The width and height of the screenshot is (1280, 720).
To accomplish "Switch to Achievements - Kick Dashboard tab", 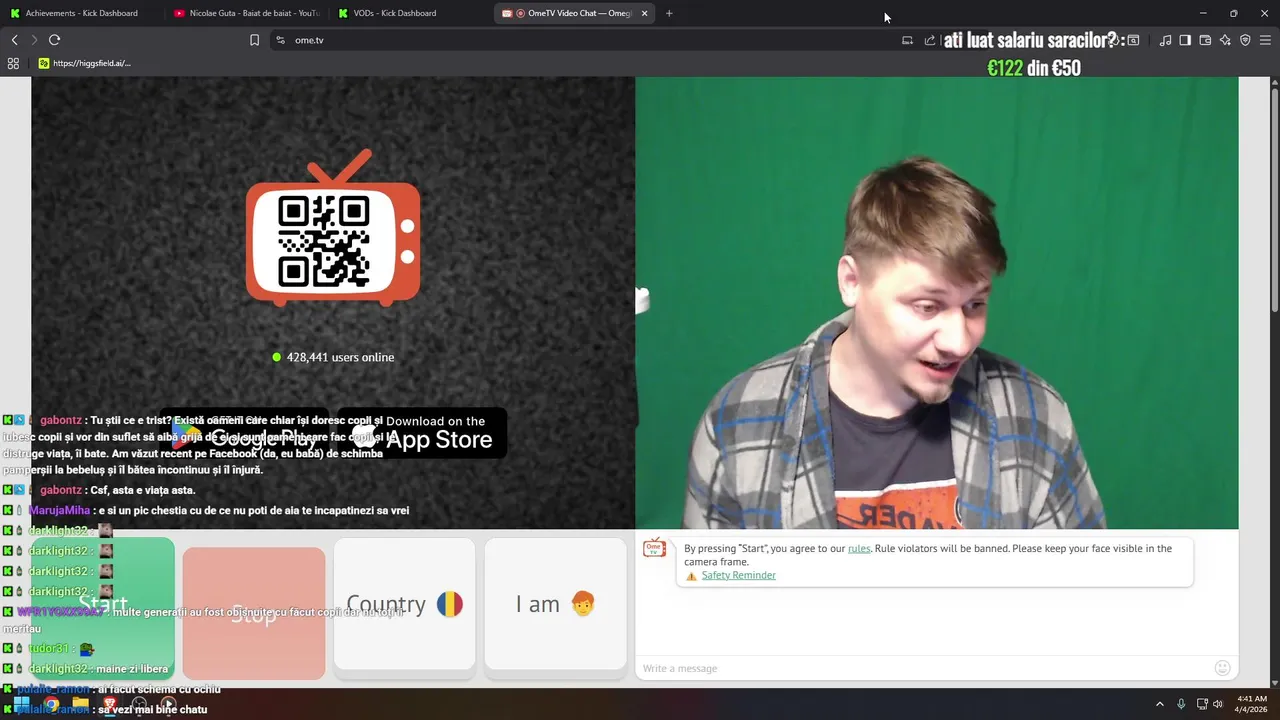I will (x=82, y=13).
